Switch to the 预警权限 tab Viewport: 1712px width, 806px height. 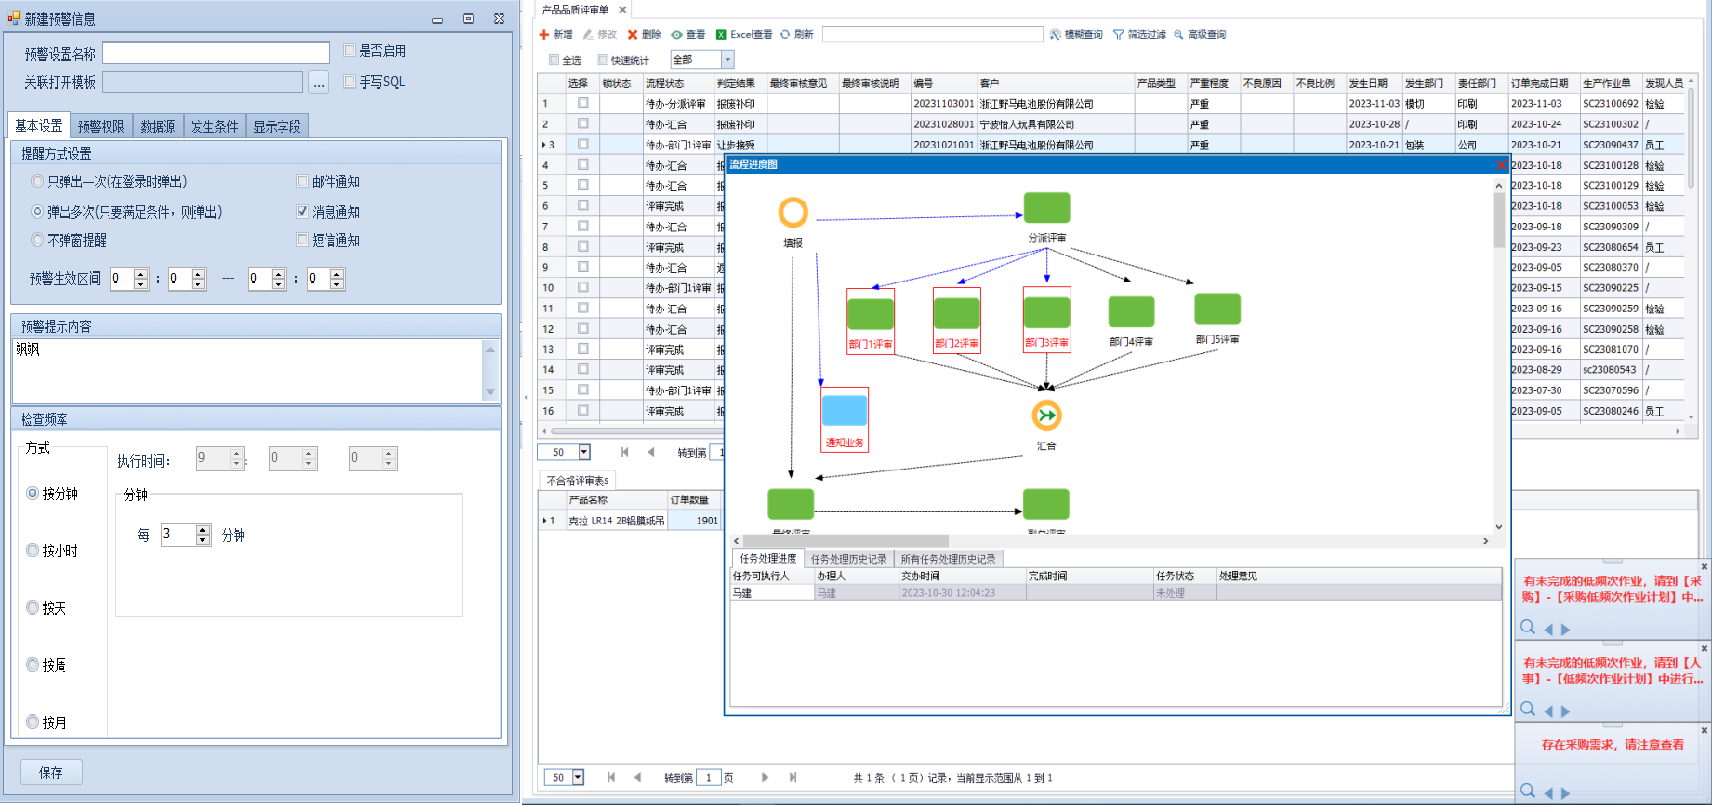[101, 126]
